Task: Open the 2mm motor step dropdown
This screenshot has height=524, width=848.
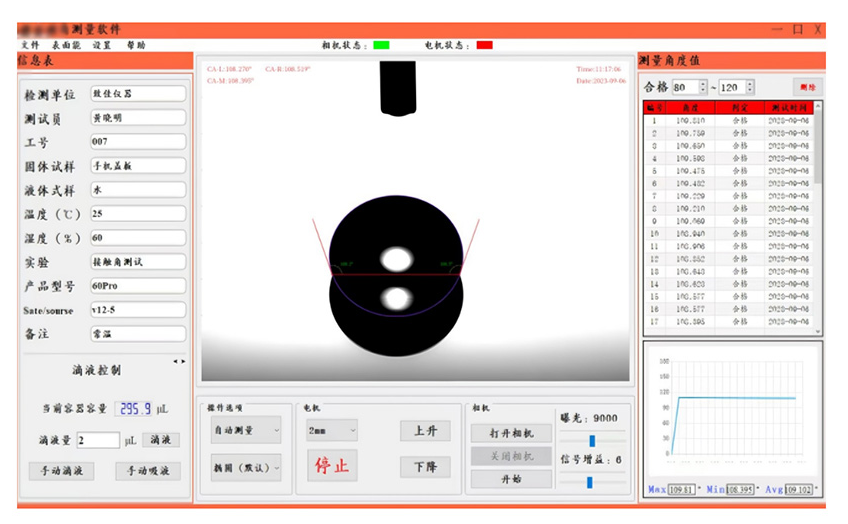Action: point(332,430)
